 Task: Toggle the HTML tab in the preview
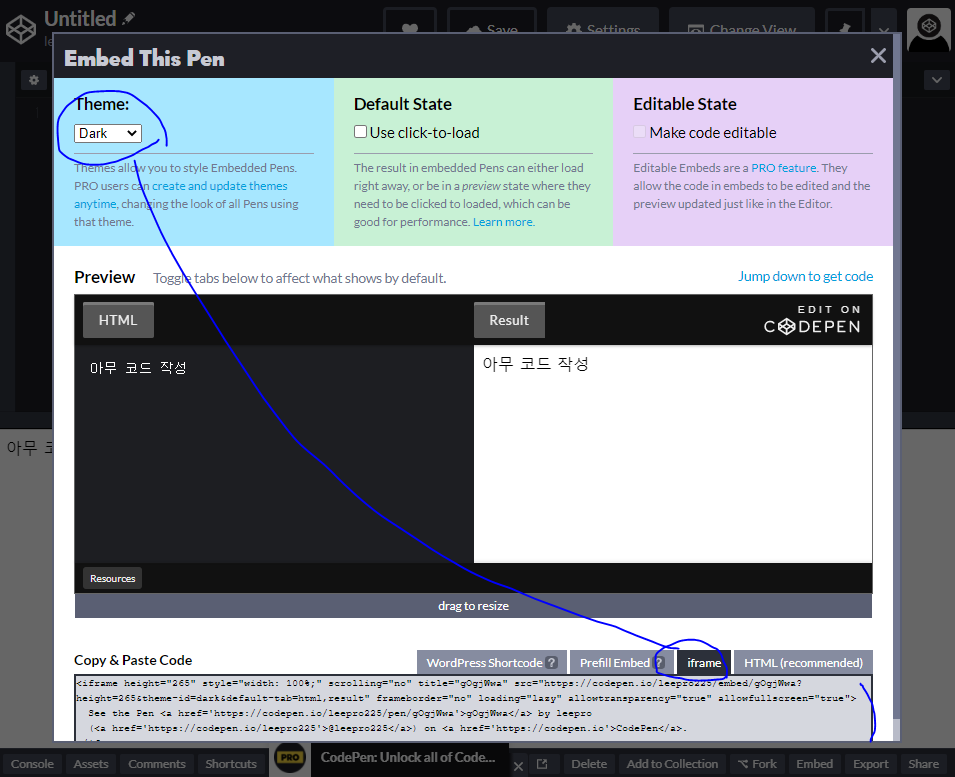118,320
